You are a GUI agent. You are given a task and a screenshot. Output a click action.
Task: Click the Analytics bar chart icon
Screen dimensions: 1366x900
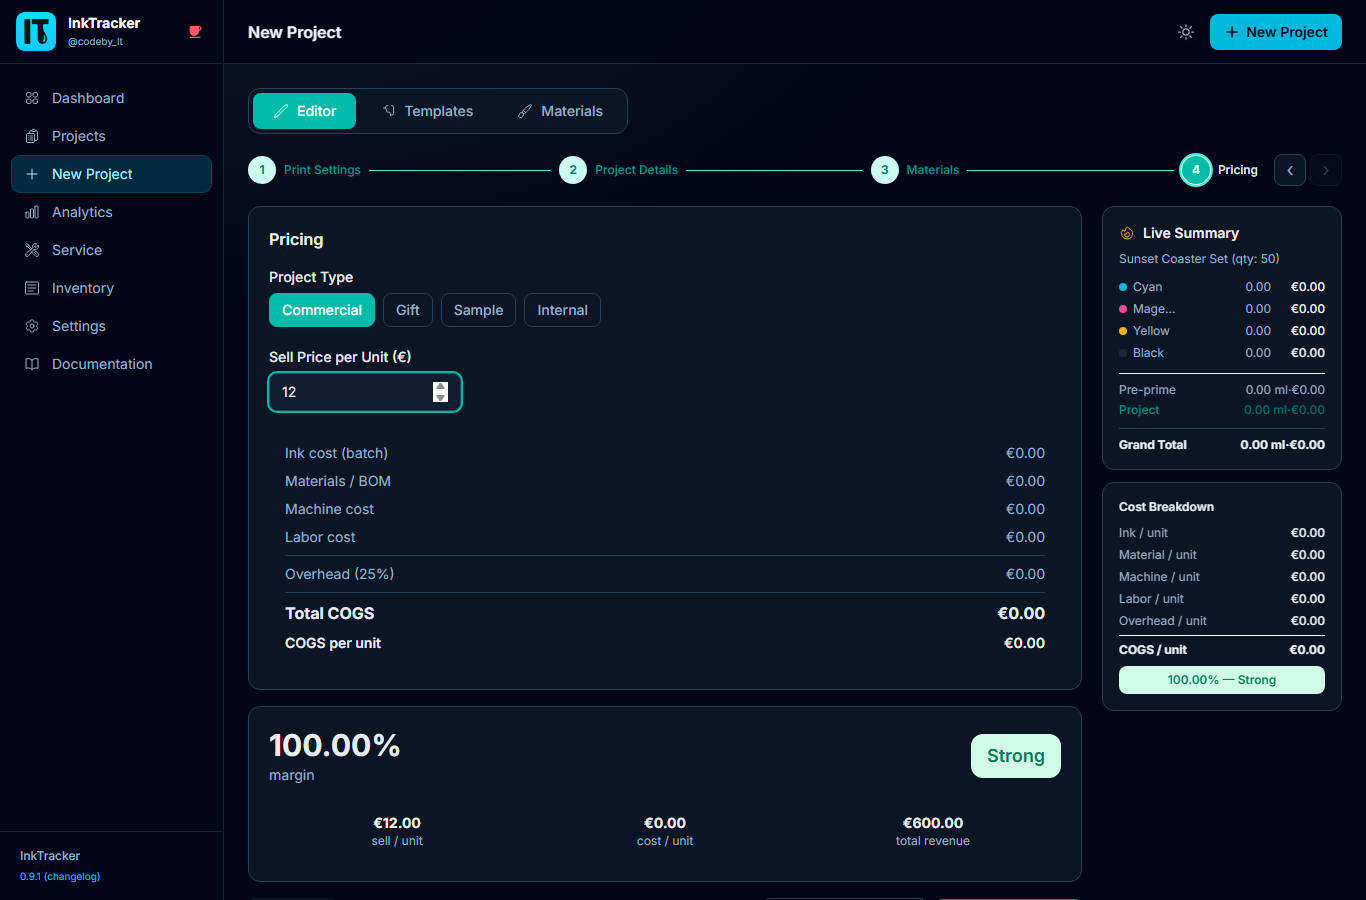[x=32, y=212]
